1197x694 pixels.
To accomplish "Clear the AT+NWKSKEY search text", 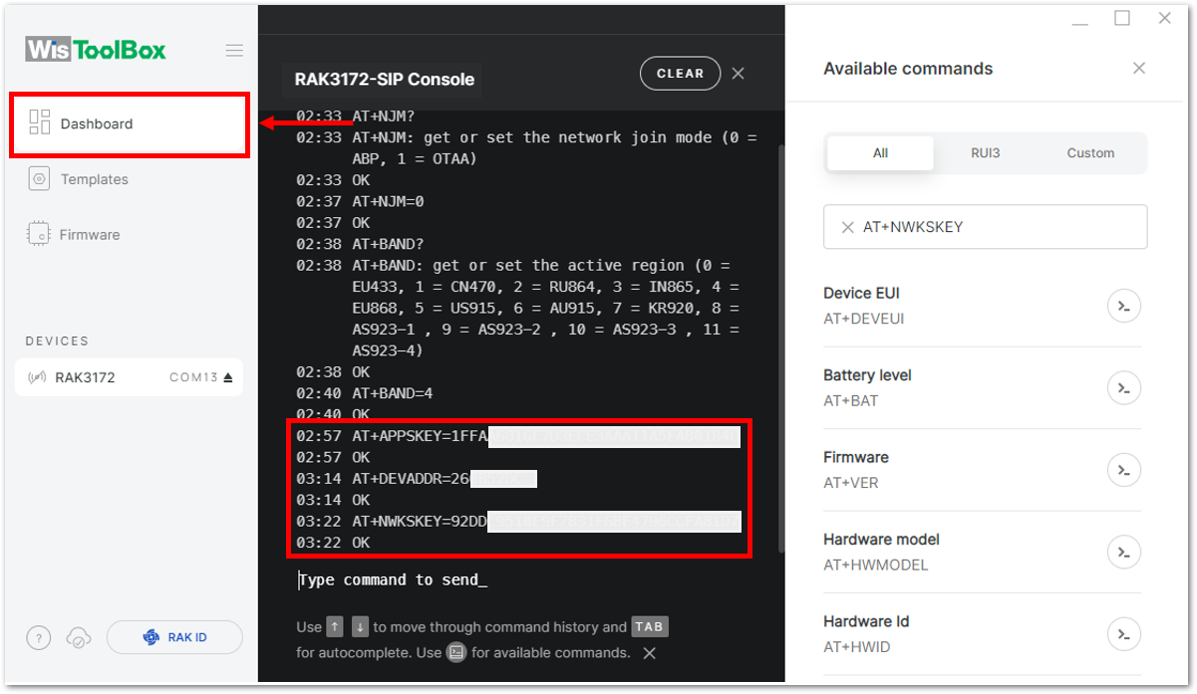I will pyautogui.click(x=847, y=227).
